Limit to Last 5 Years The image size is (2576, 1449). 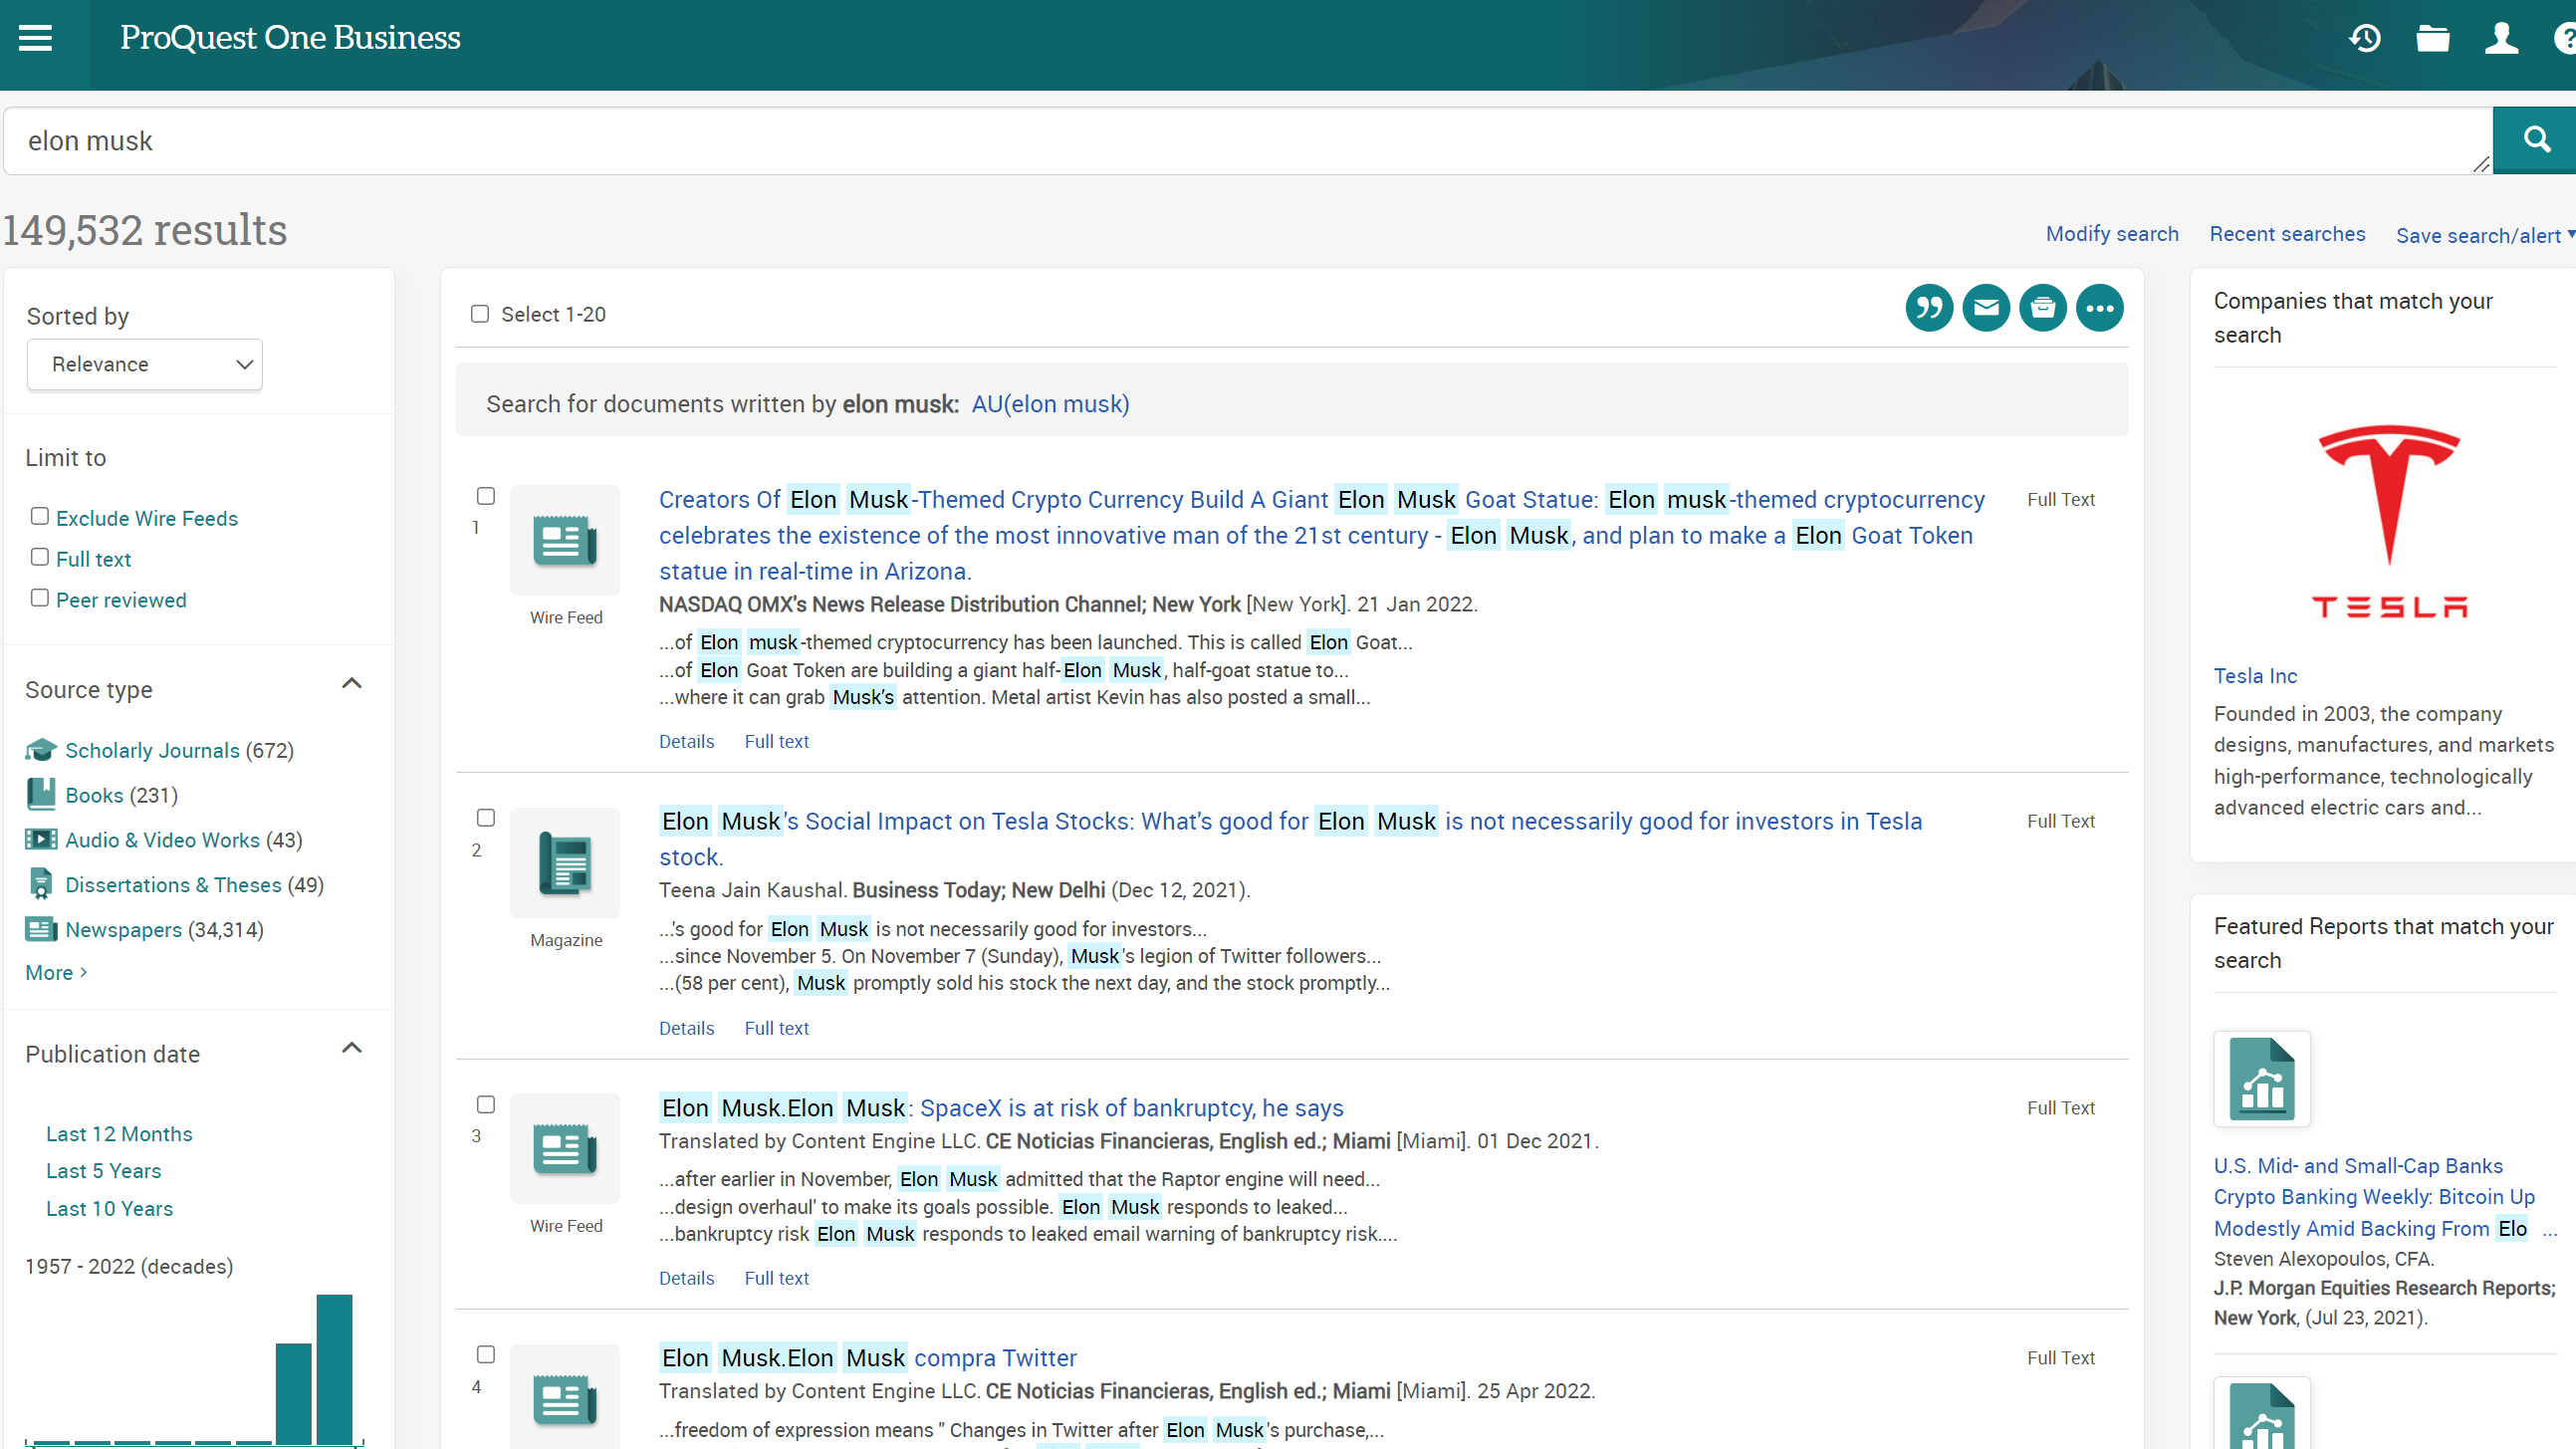pyautogui.click(x=103, y=1171)
